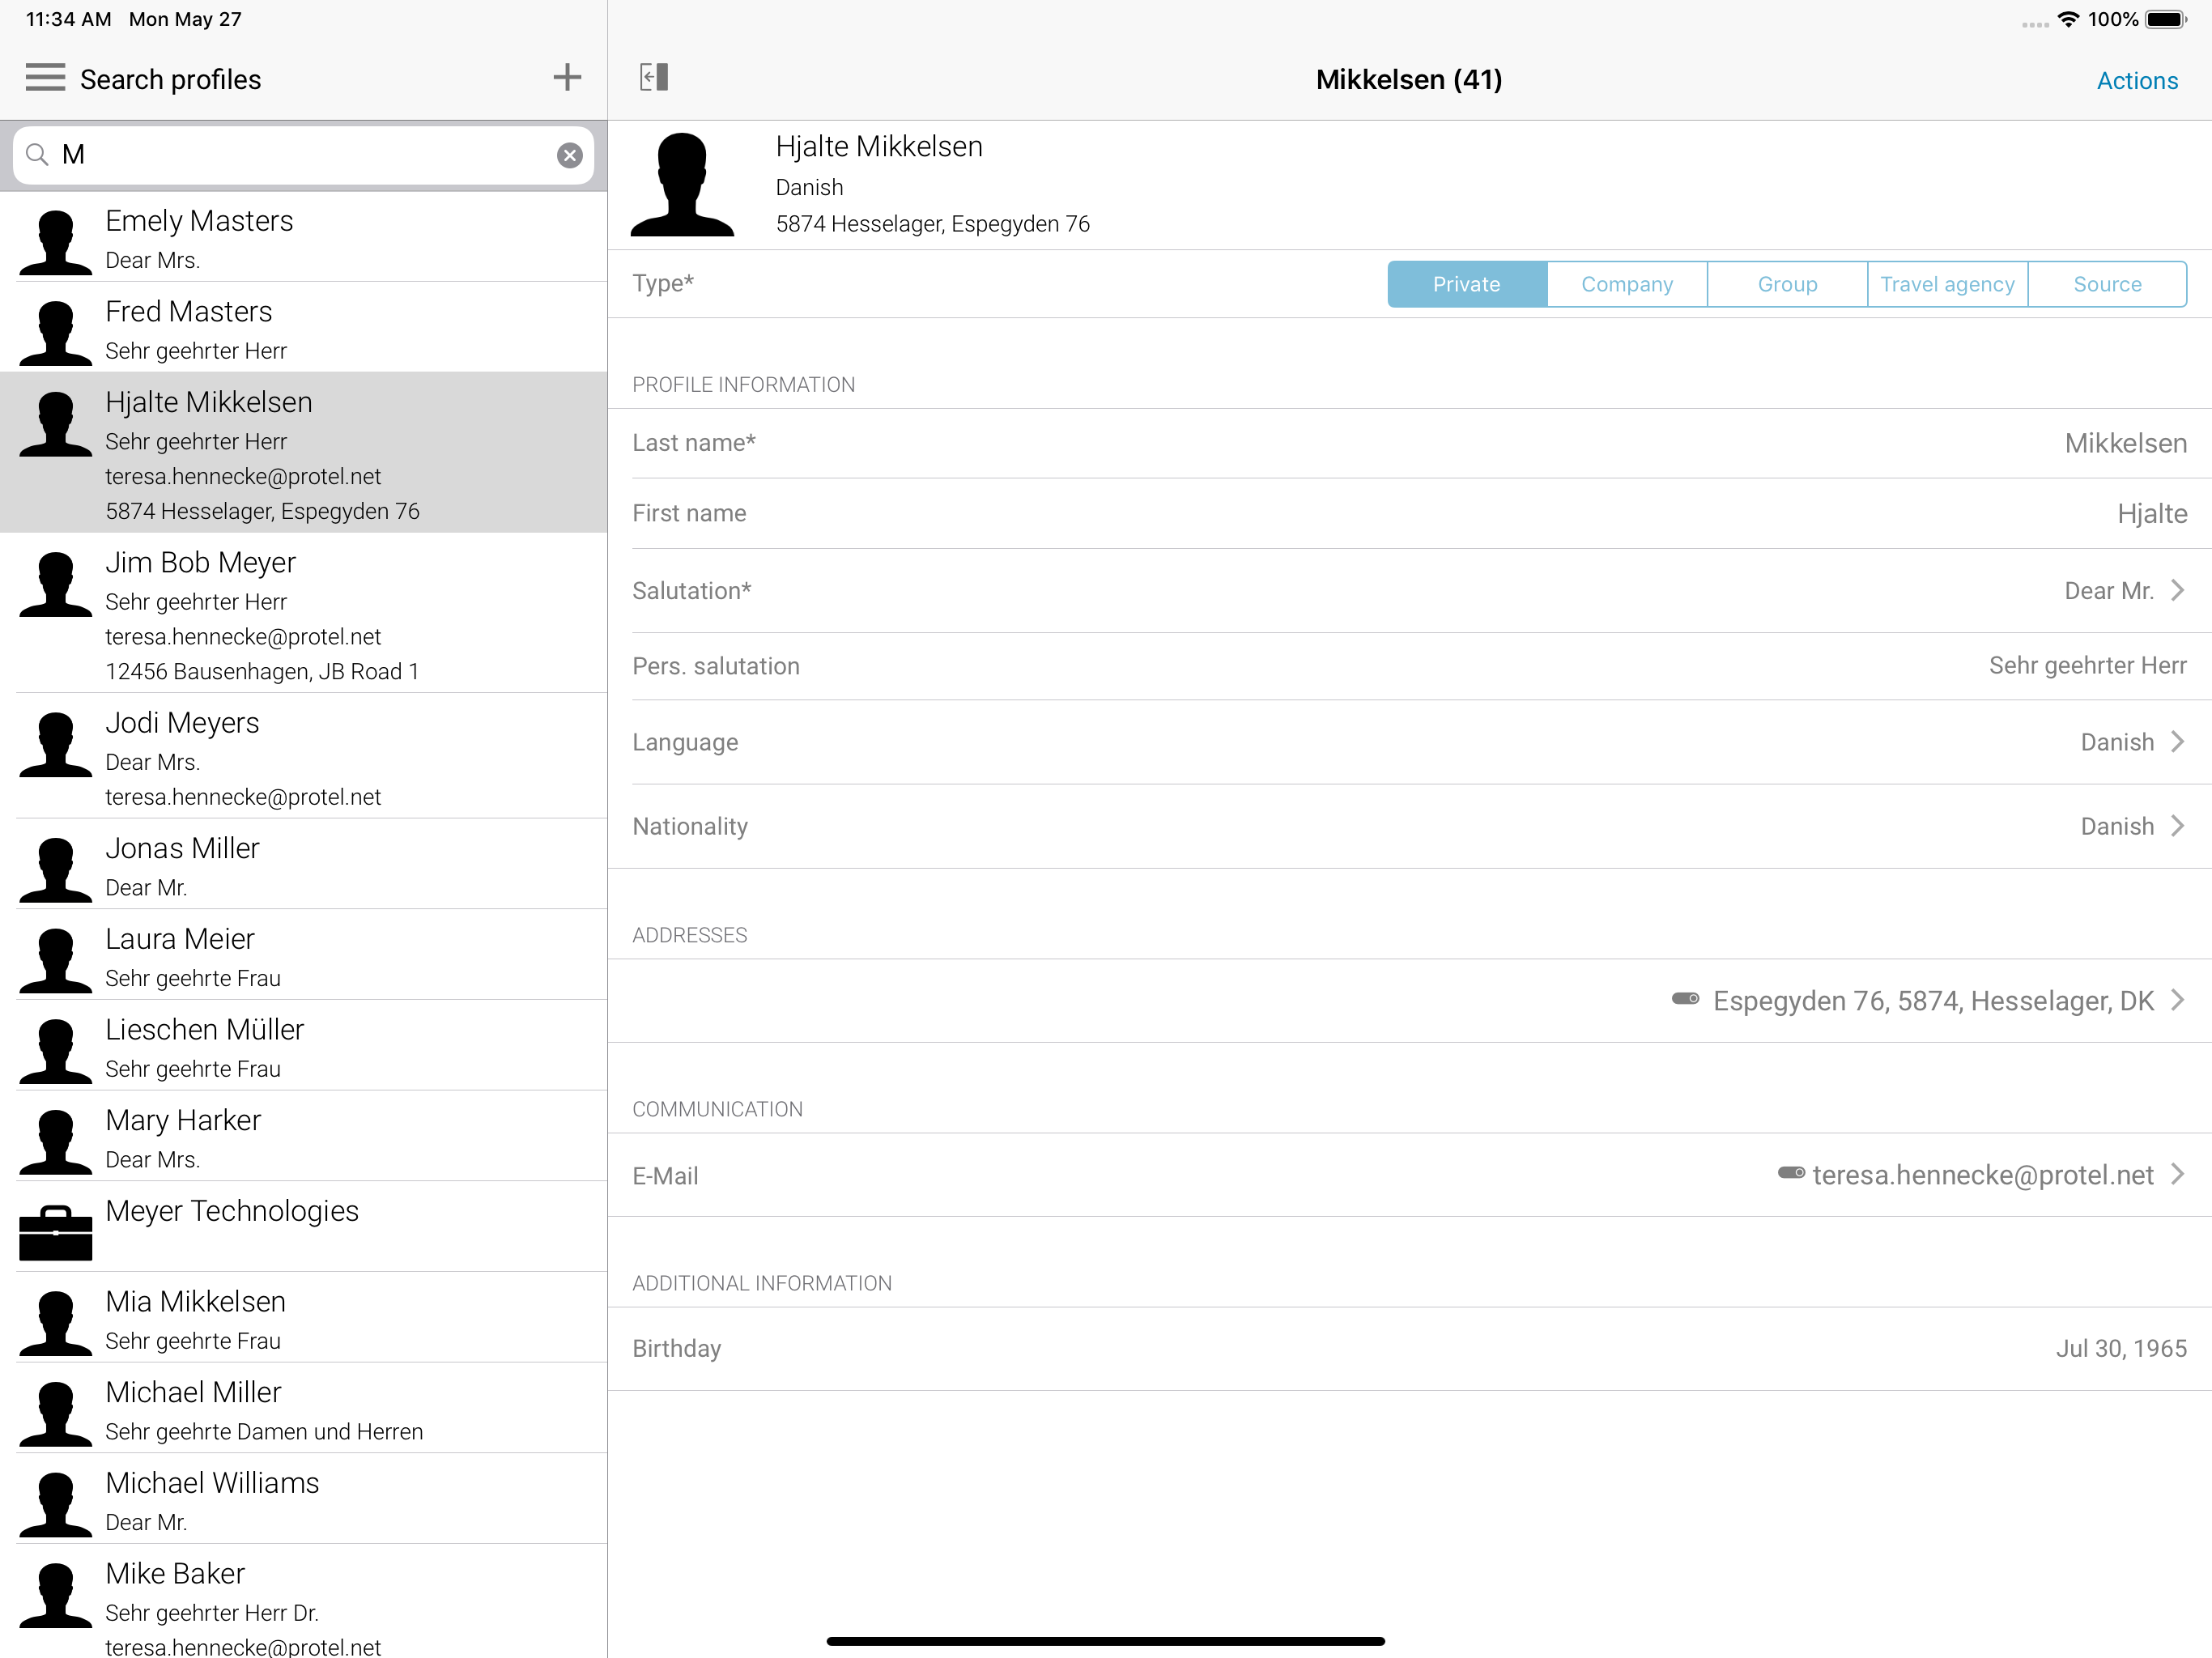
Task: Collapse the sidebar panel icon
Action: click(x=654, y=78)
